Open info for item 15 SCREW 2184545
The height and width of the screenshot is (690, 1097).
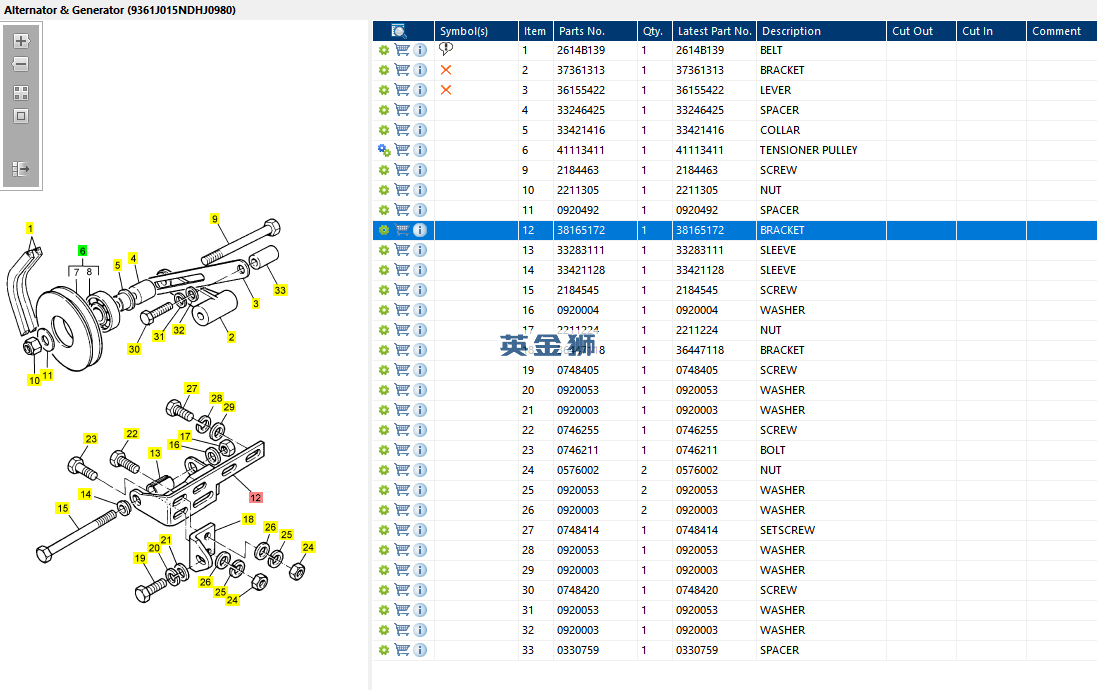[x=420, y=290]
